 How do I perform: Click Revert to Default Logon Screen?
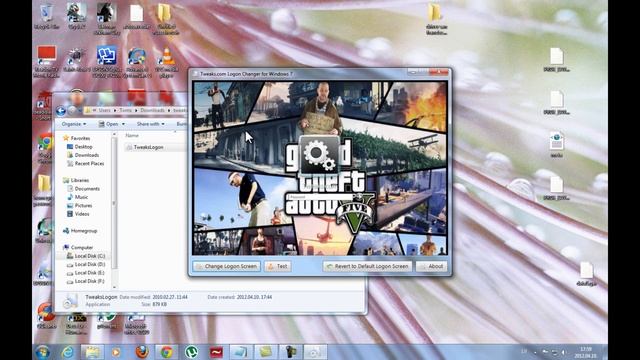tap(367, 266)
